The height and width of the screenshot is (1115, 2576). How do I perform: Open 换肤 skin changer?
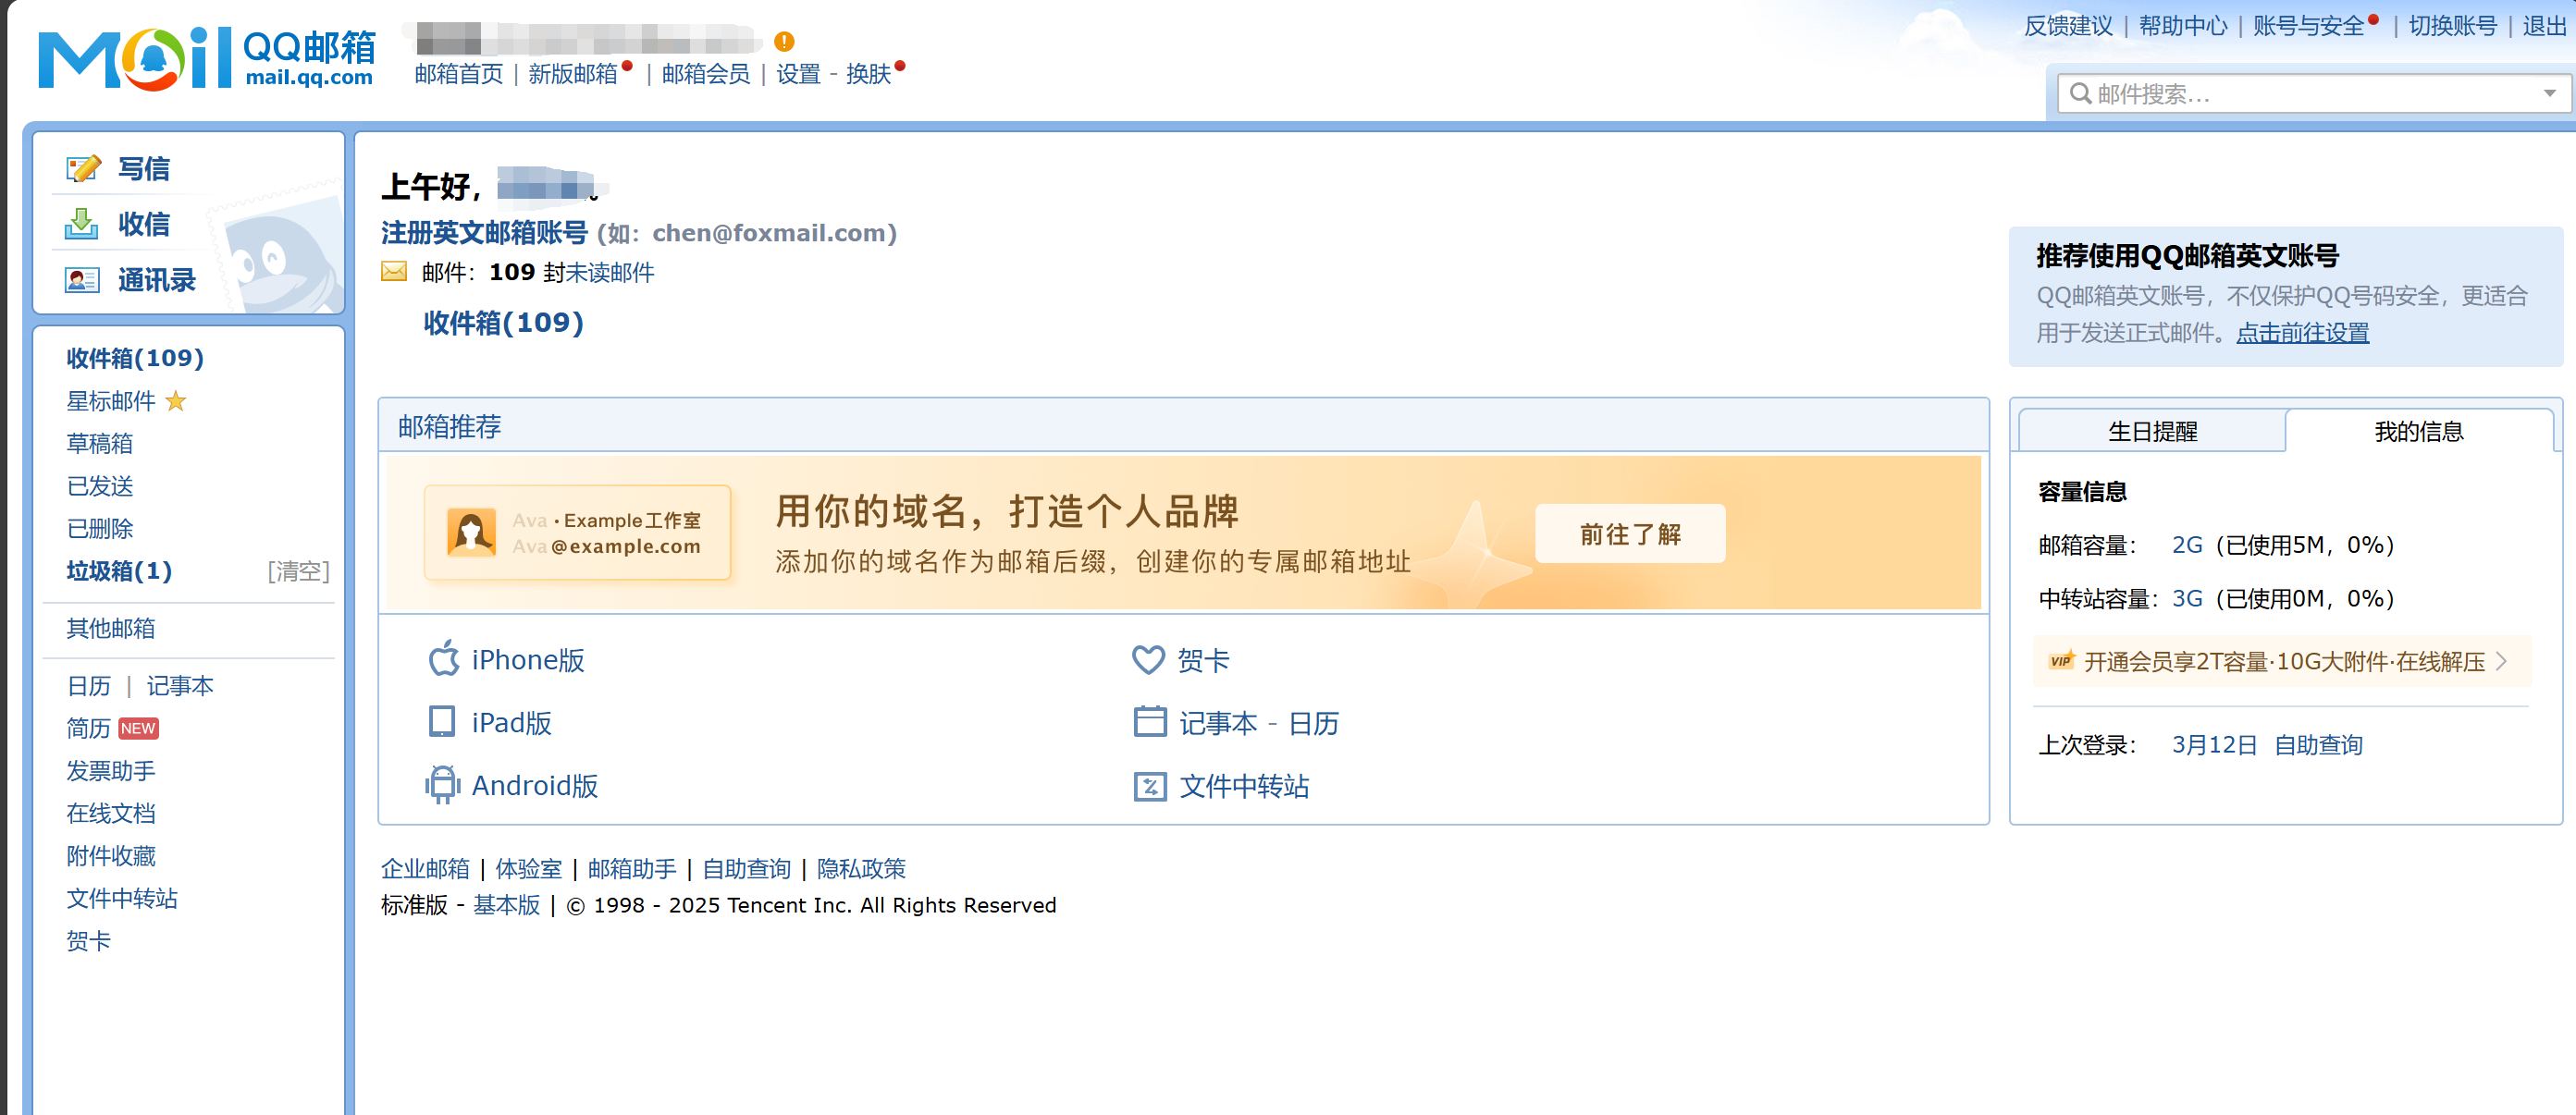tap(868, 74)
